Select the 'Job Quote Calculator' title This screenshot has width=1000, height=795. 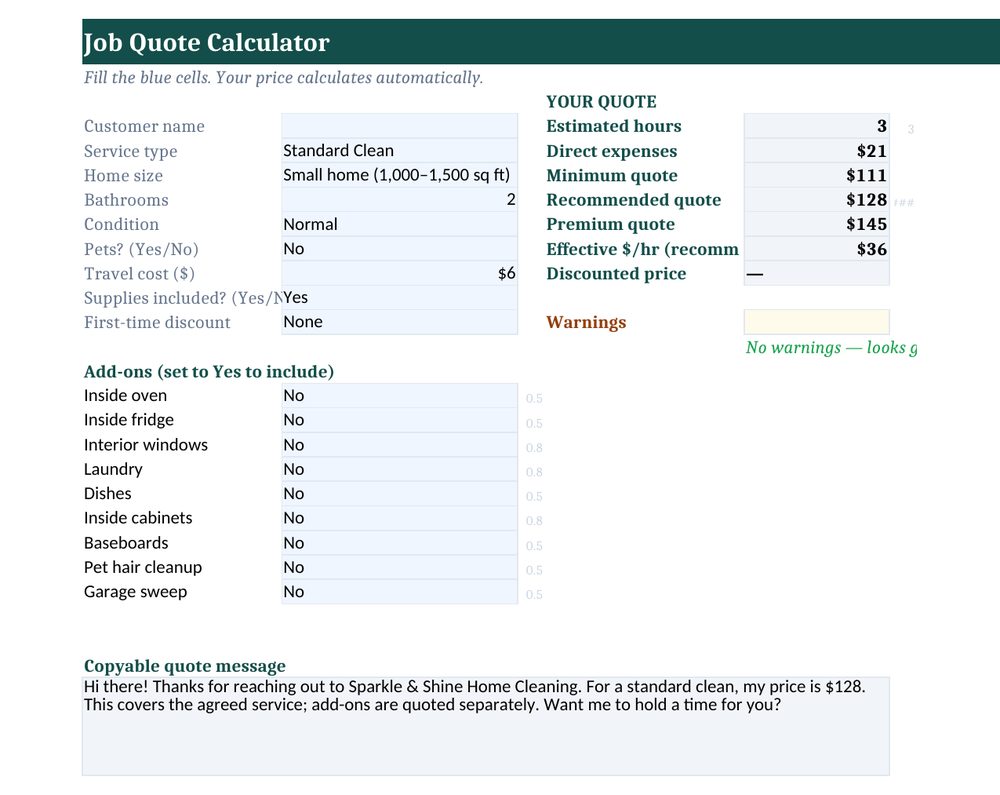[207, 43]
